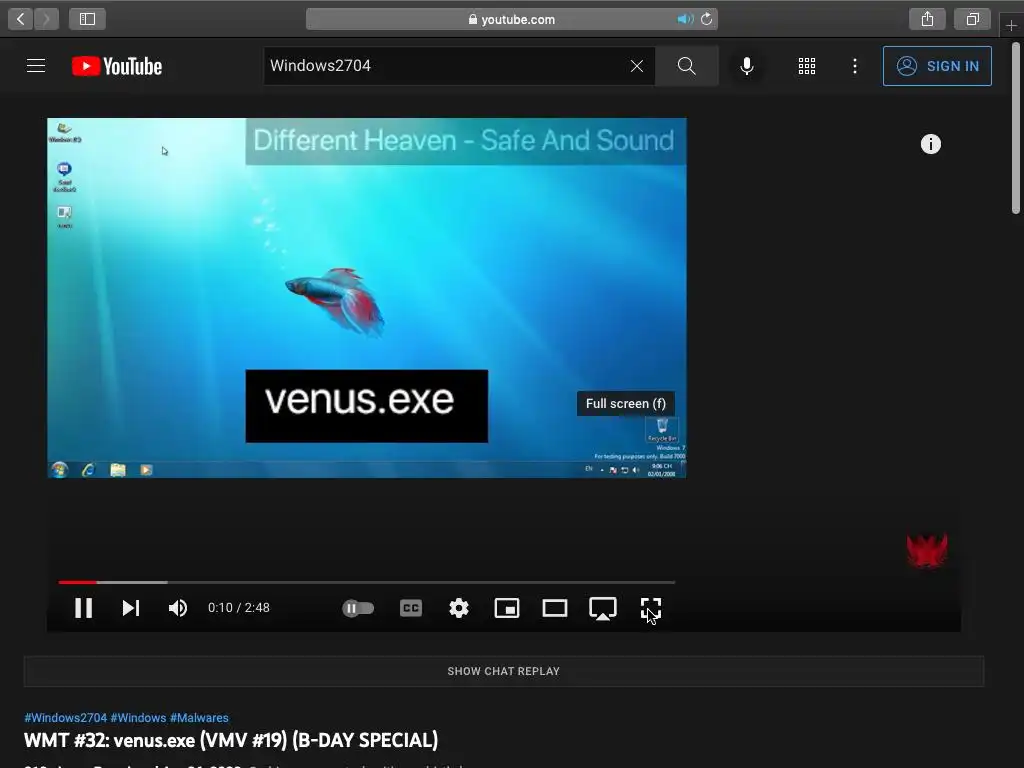Click the video frame to pause

366,298
